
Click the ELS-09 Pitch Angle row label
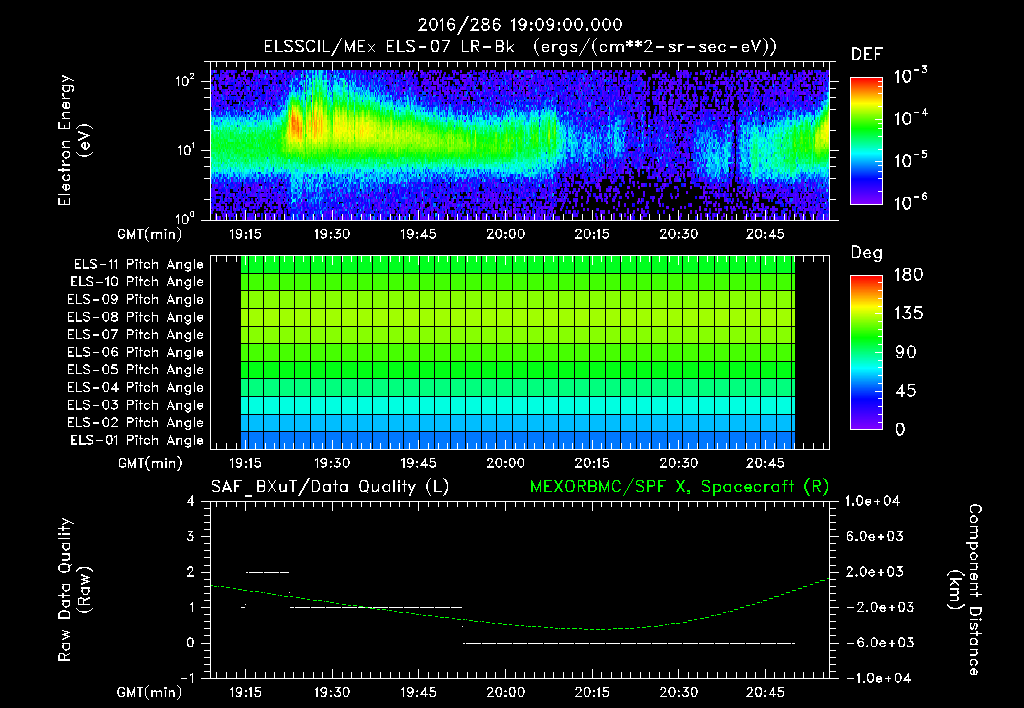(136, 300)
